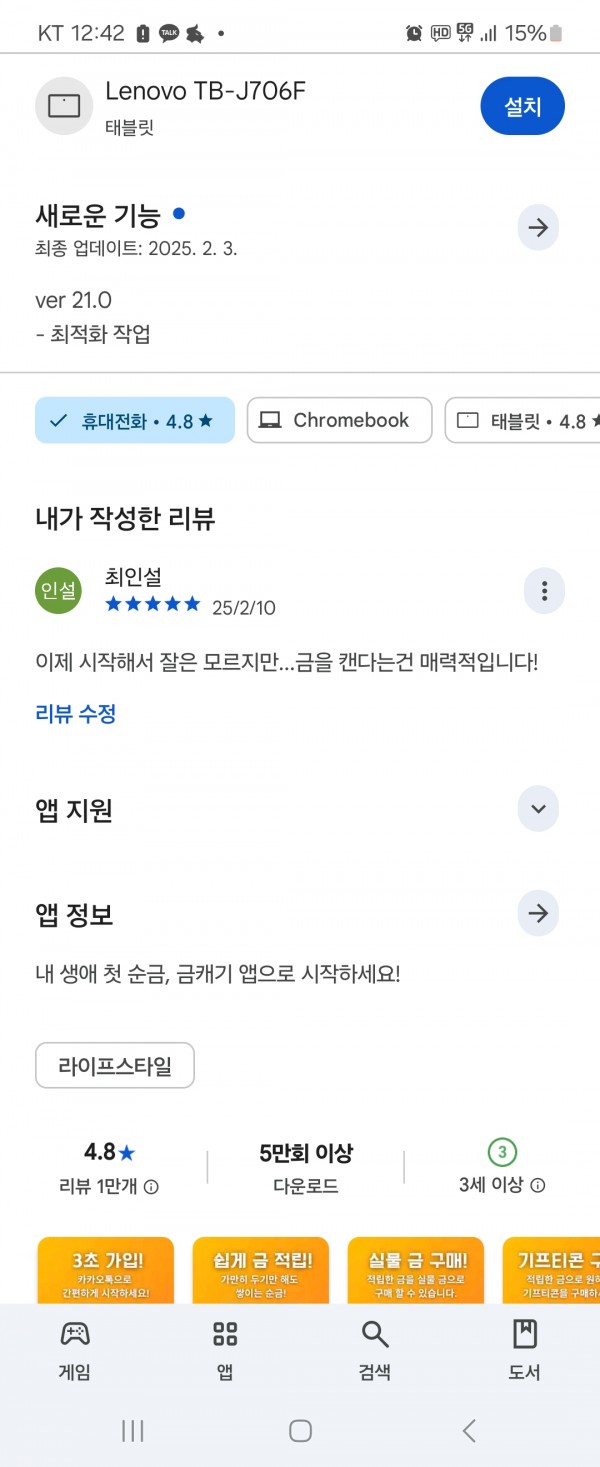The image size is (600, 1467).
Task: Switch to the 게임 tab
Action: [75, 1351]
